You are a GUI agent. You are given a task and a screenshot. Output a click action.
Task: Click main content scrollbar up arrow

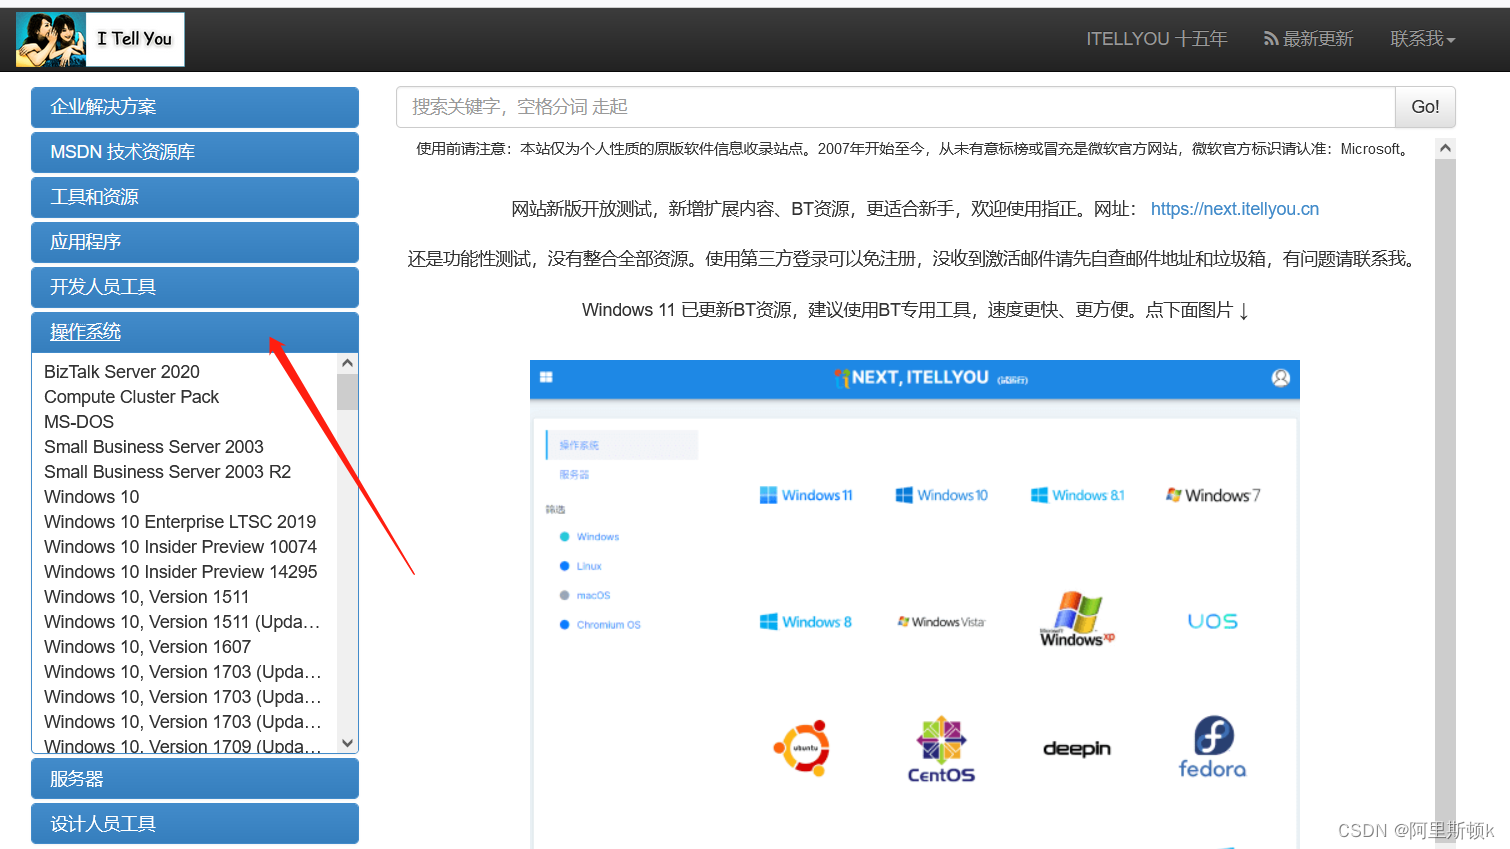pyautogui.click(x=1445, y=148)
